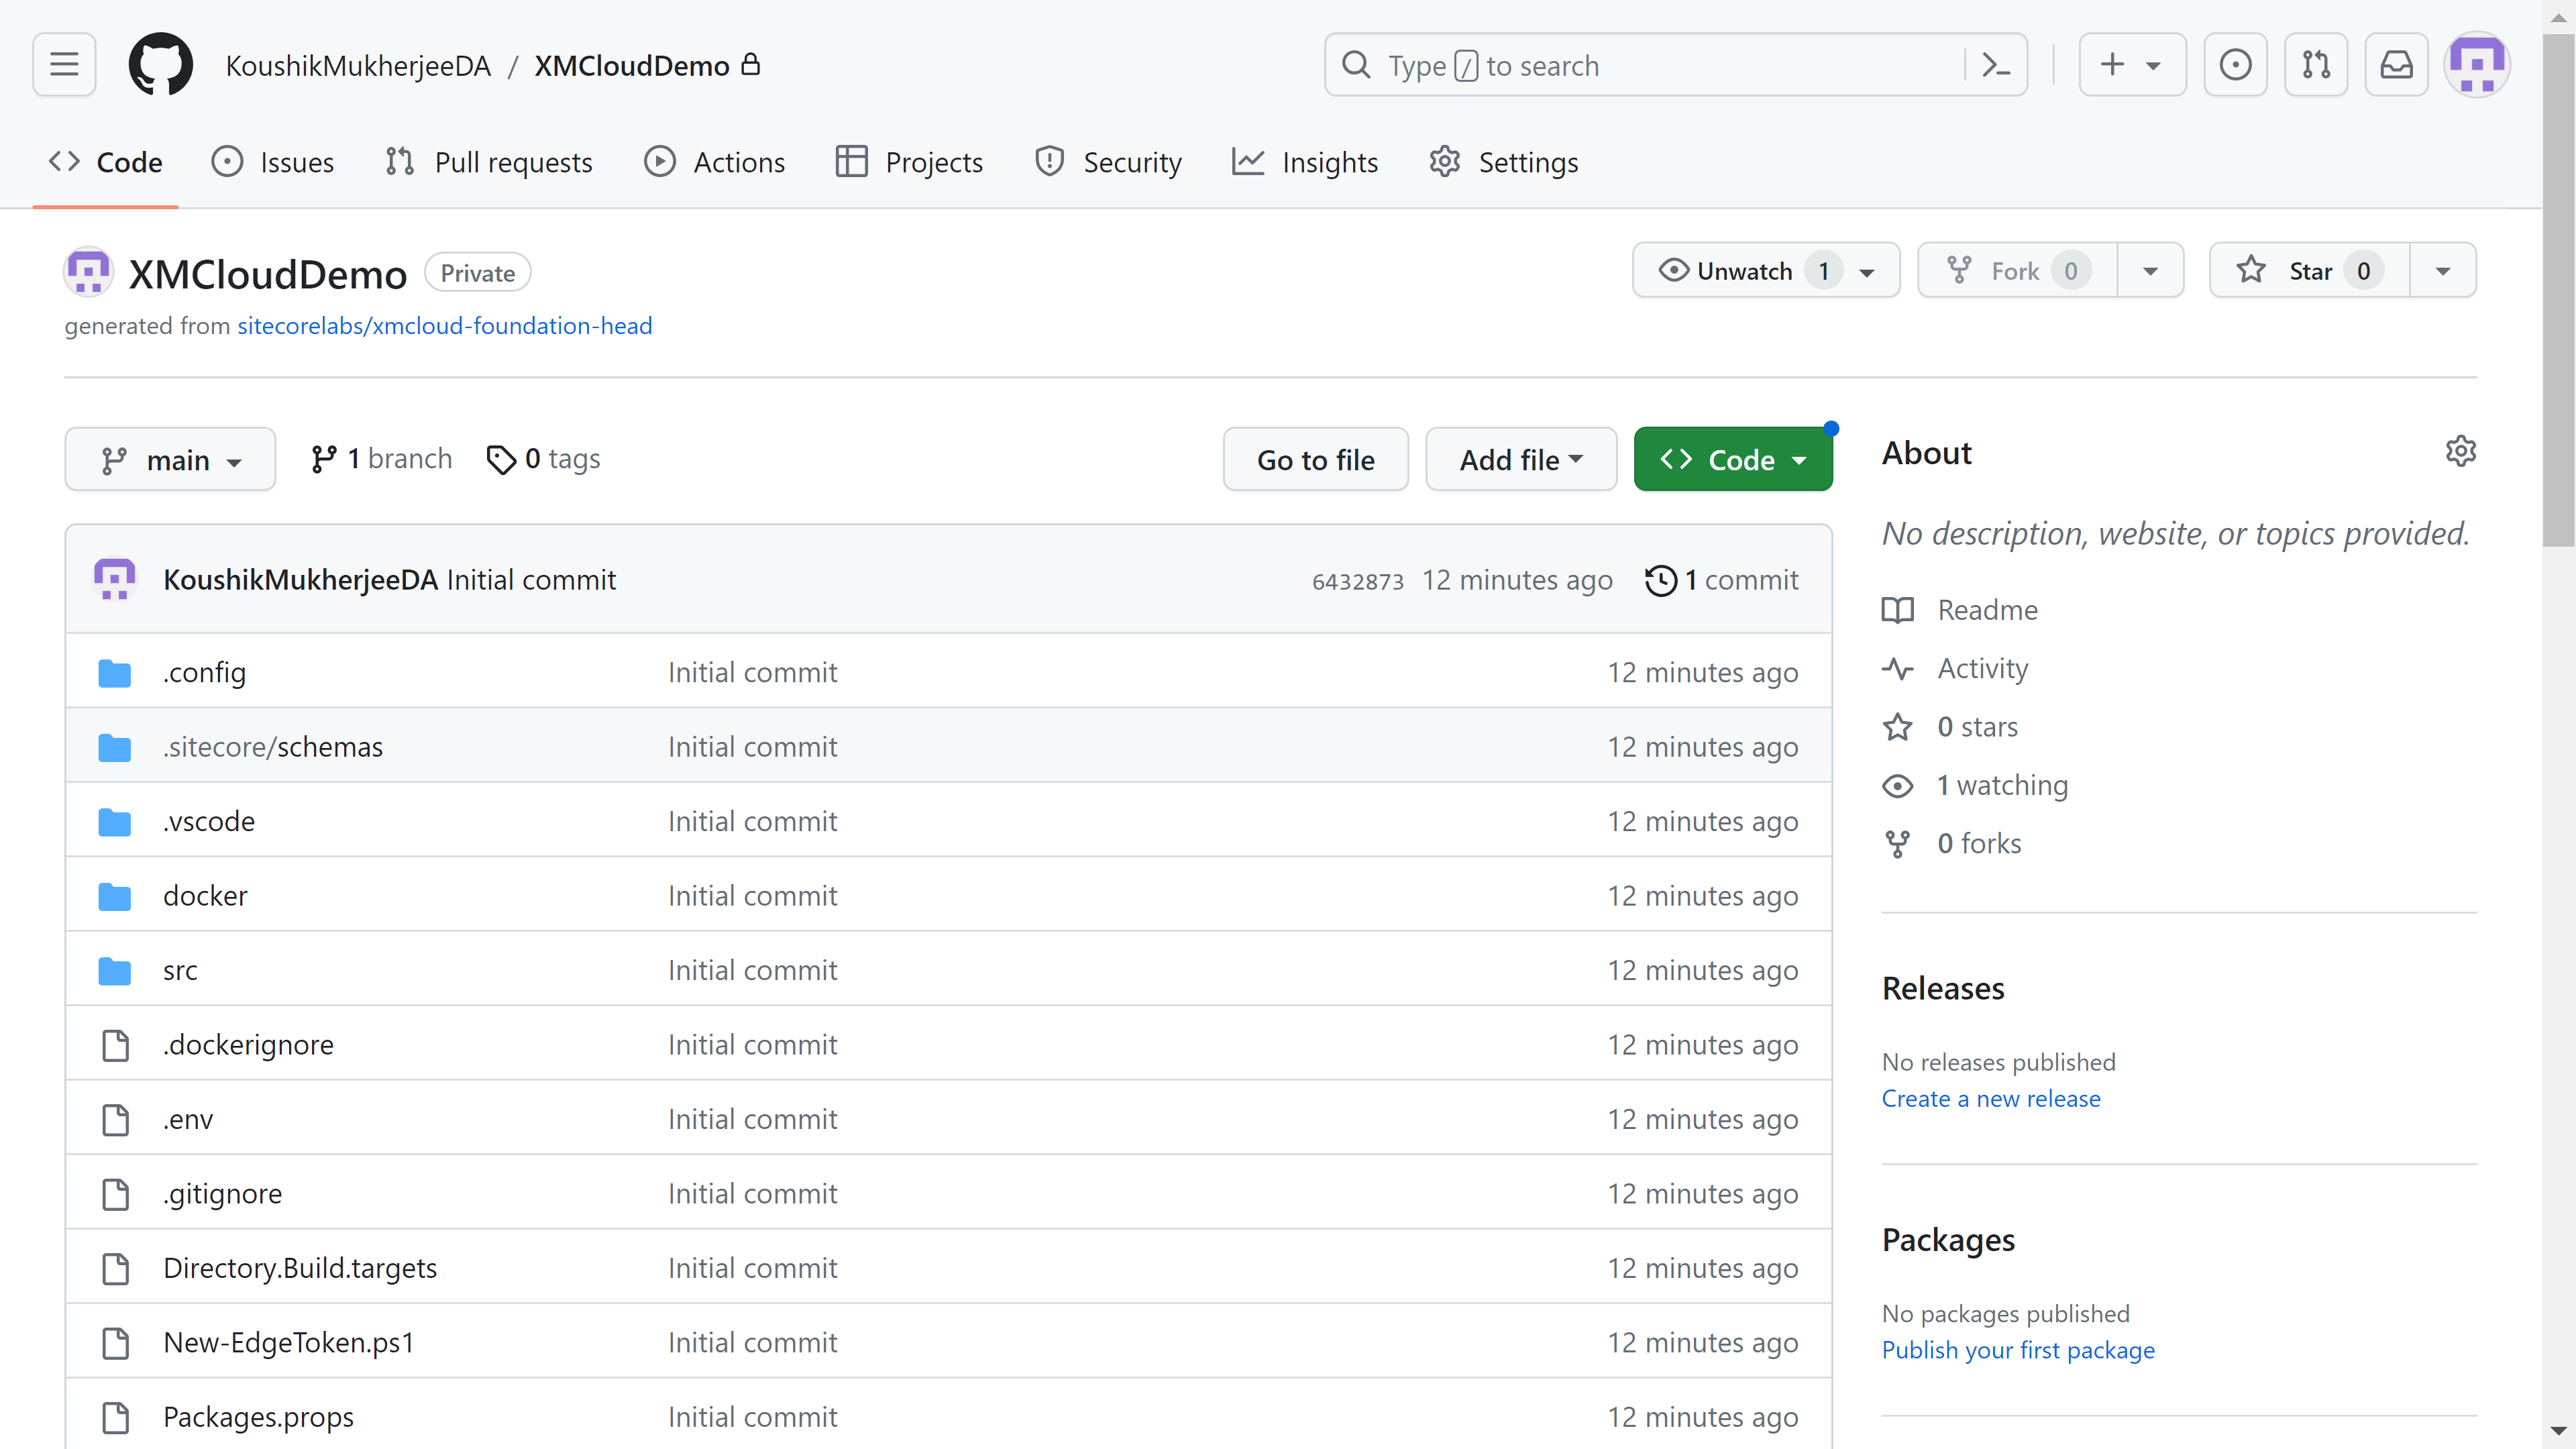Open the commit history clock icon
This screenshot has width=2576, height=1449.
1660,580
